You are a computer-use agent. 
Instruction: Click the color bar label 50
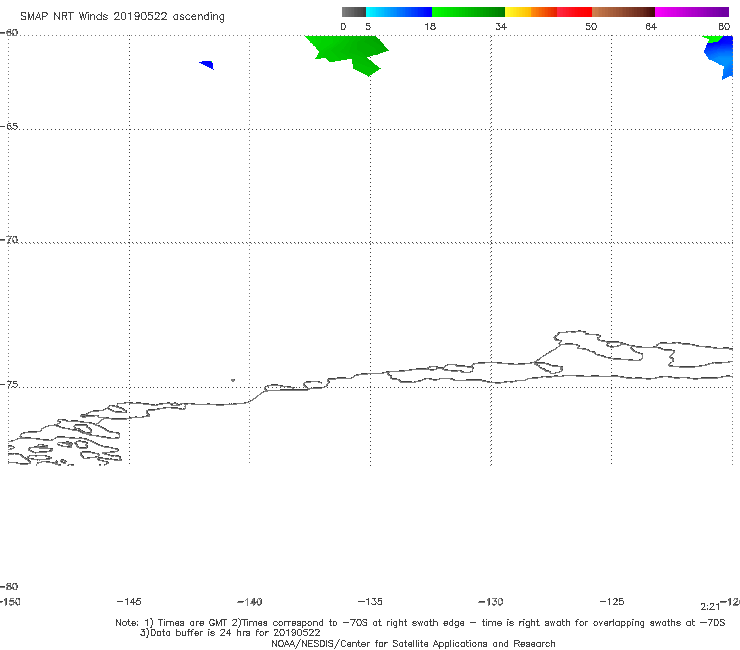591,26
